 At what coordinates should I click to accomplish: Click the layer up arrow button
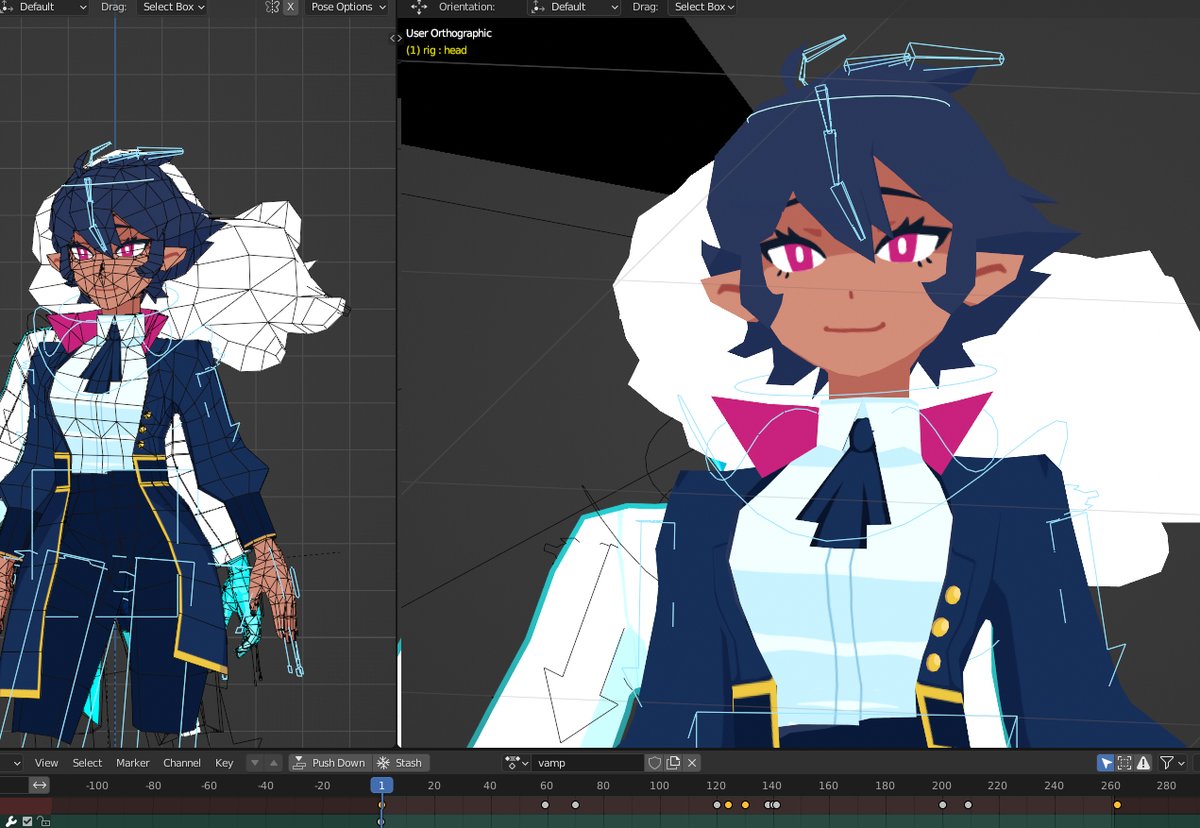tap(274, 763)
